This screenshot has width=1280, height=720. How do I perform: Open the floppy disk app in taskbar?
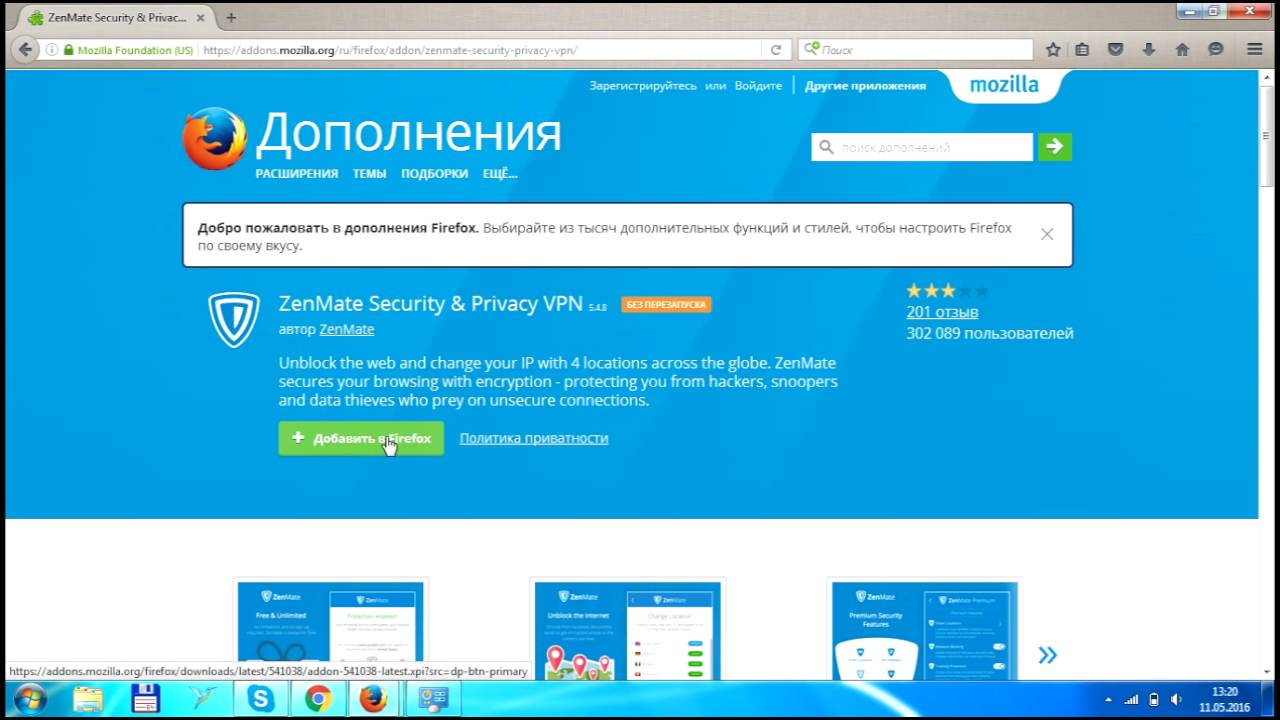(146, 698)
